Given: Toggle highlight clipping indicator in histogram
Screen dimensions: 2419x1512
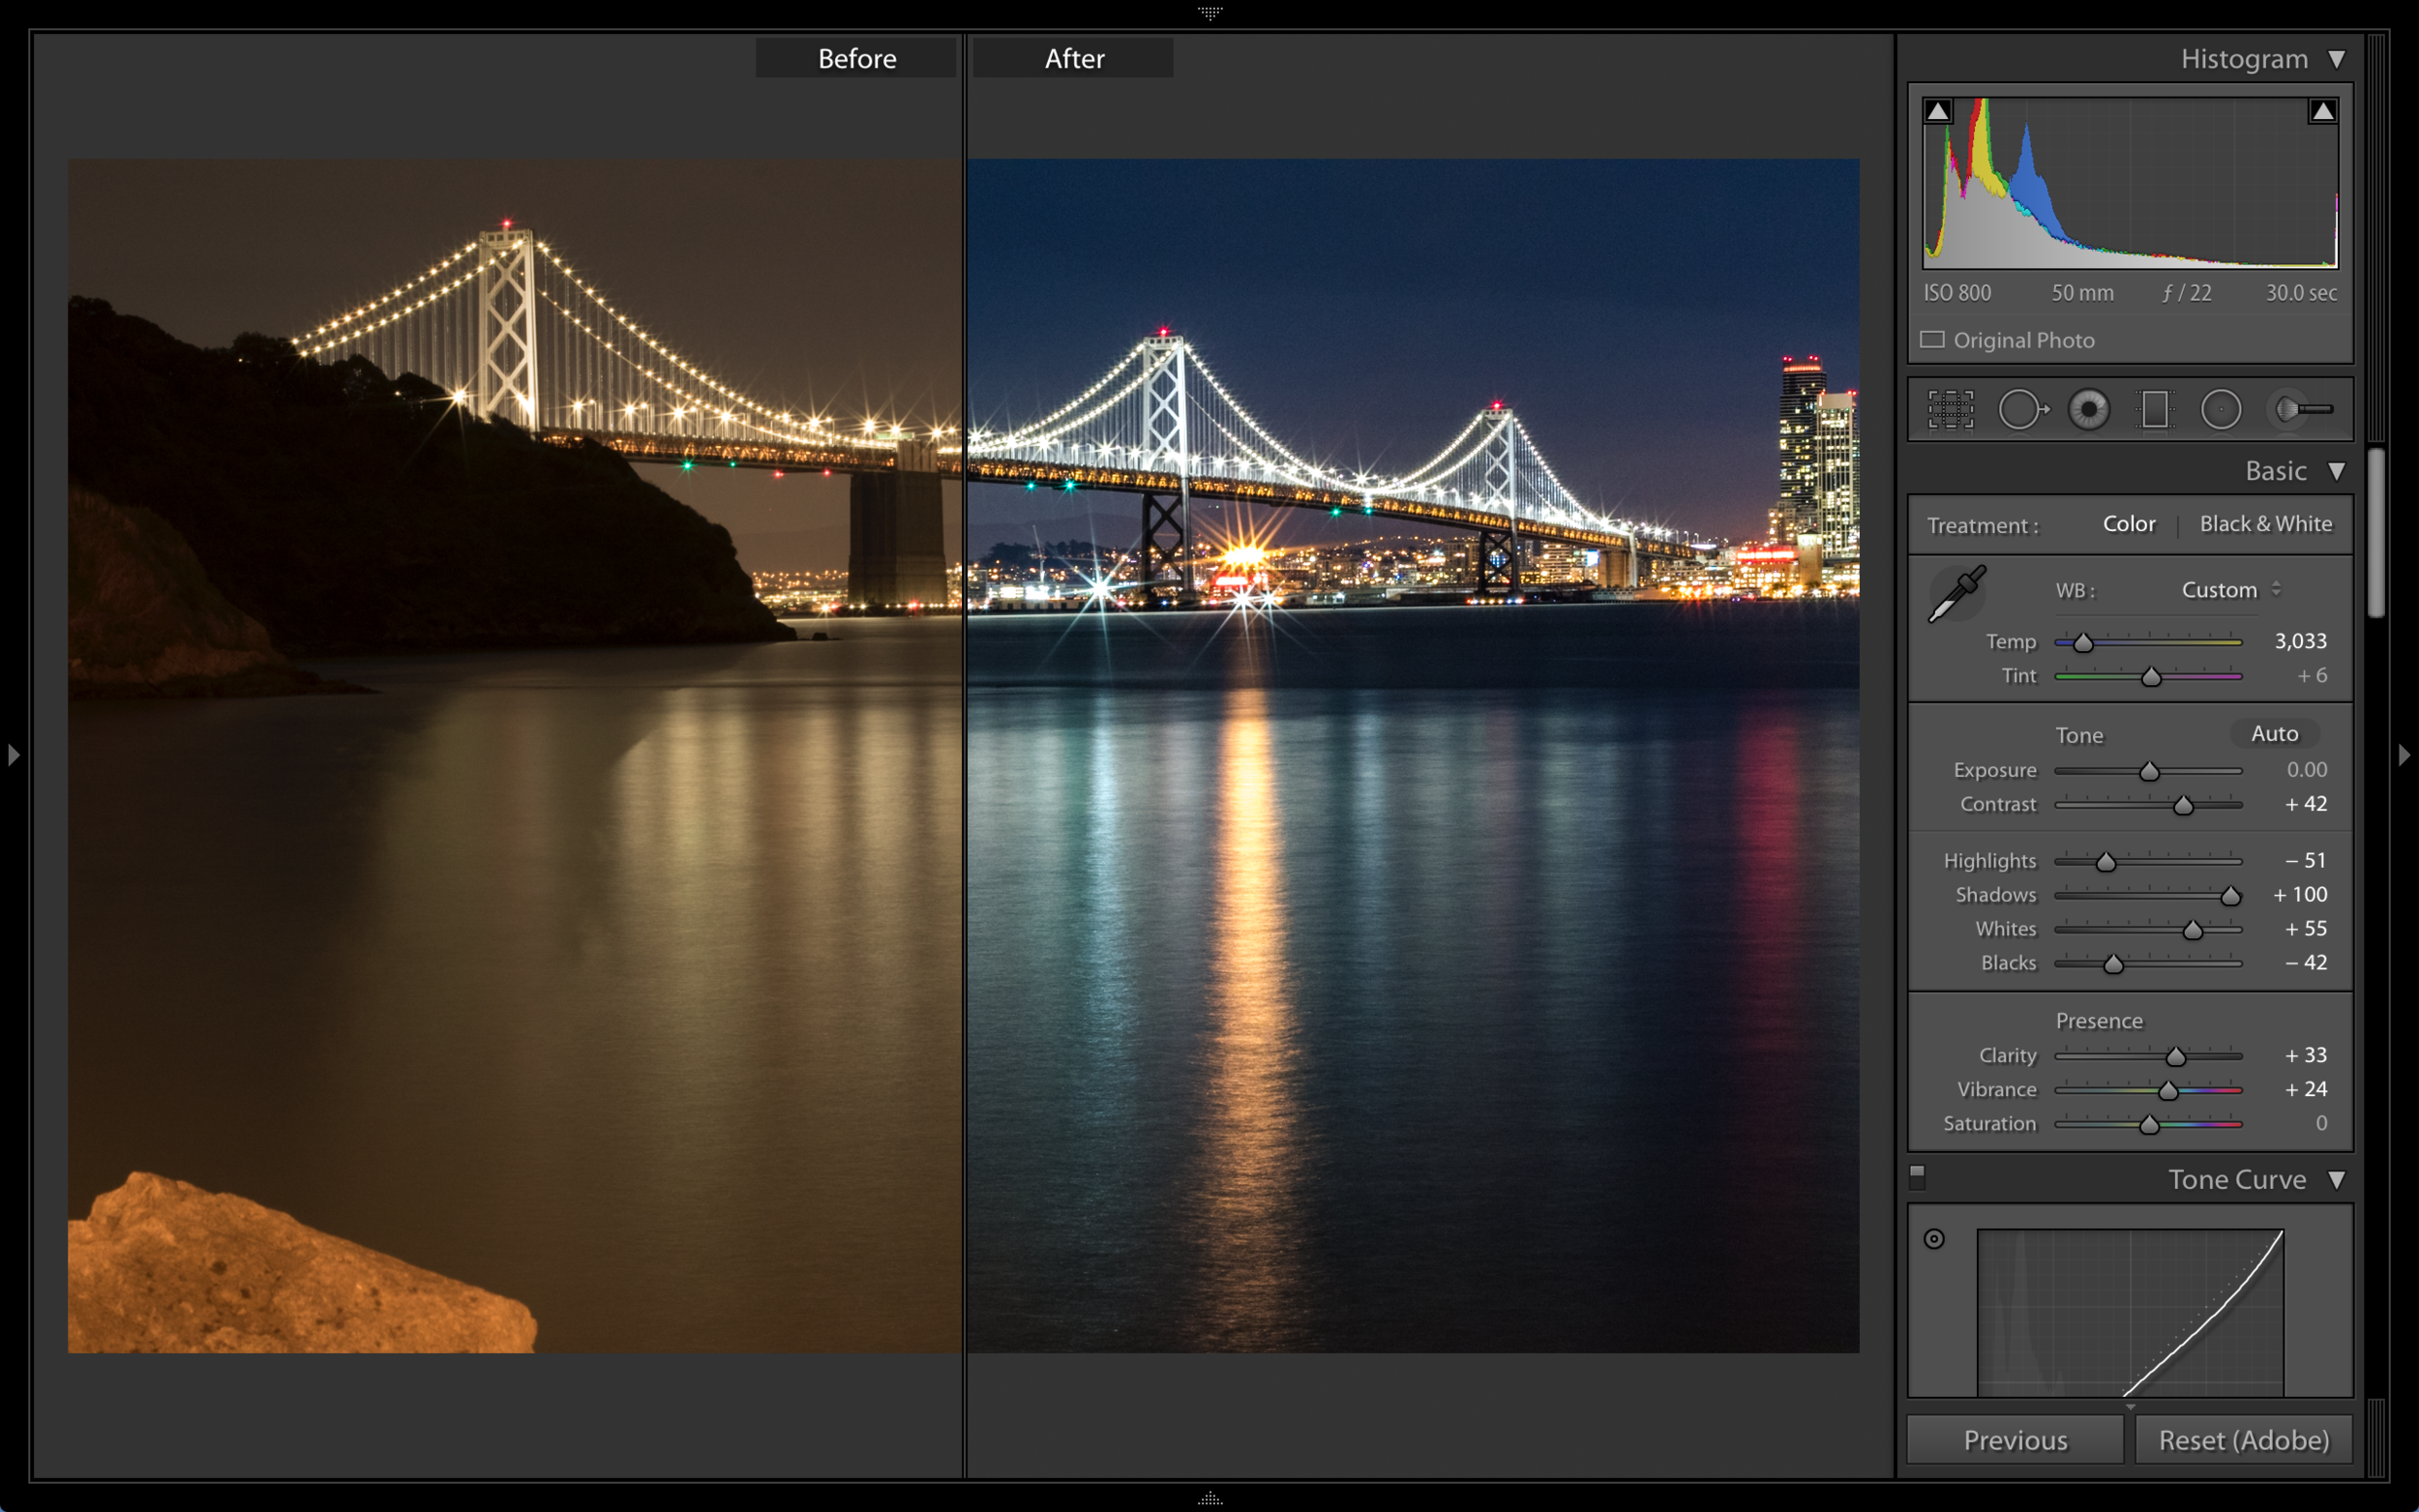Looking at the screenshot, I should point(2322,111).
